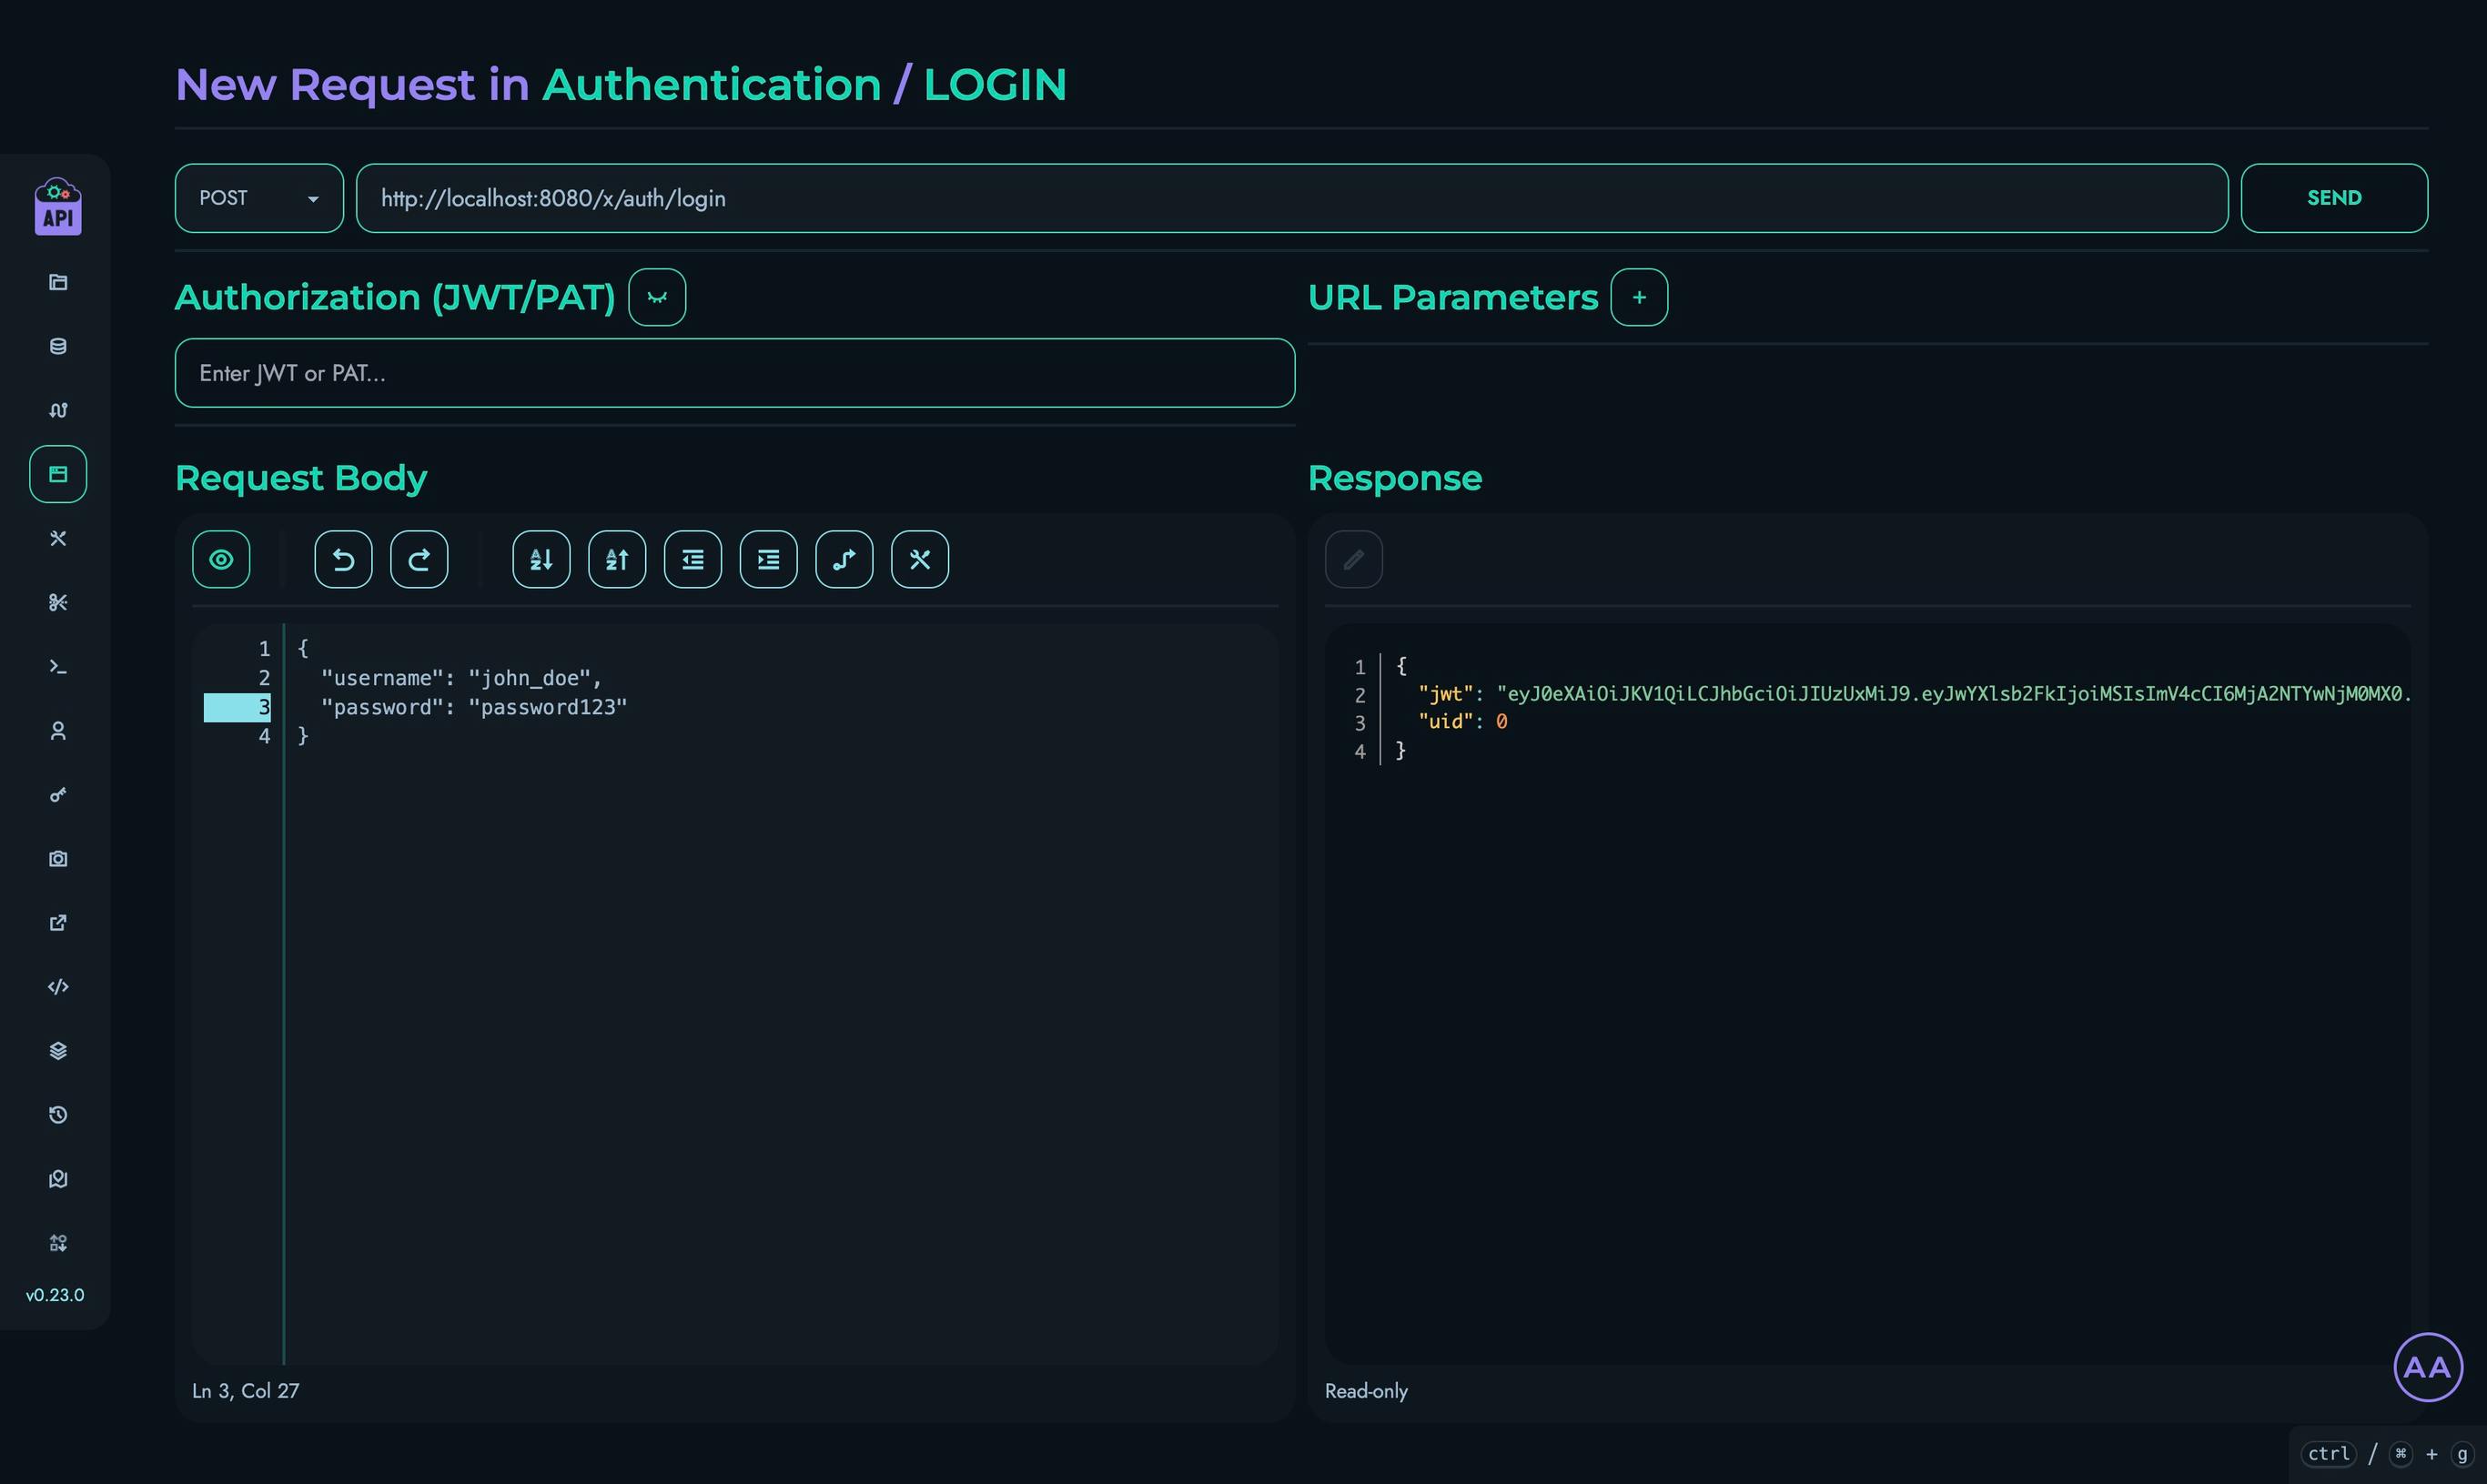The image size is (2487, 1484).
Task: Click the "password": "password123" line
Action: tap(474, 707)
